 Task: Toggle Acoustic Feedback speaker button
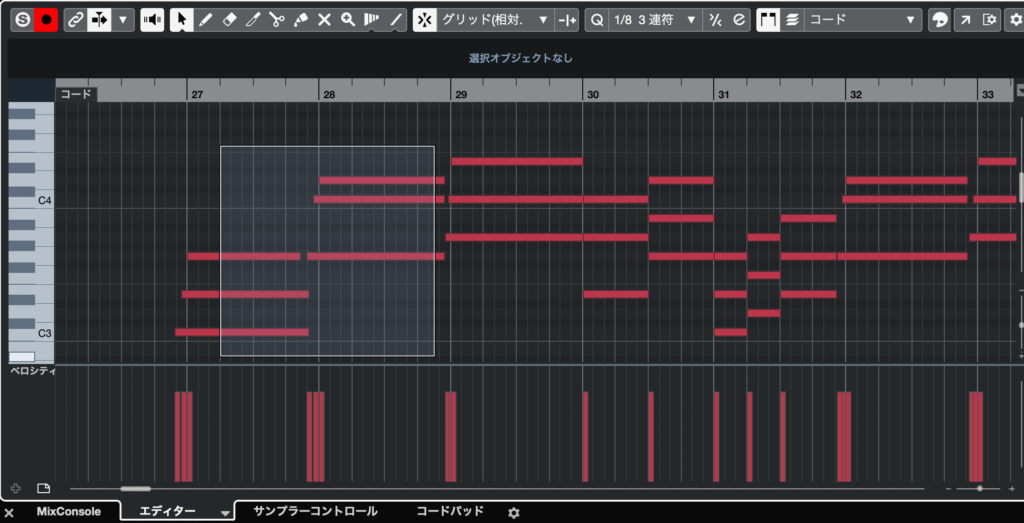[152, 19]
